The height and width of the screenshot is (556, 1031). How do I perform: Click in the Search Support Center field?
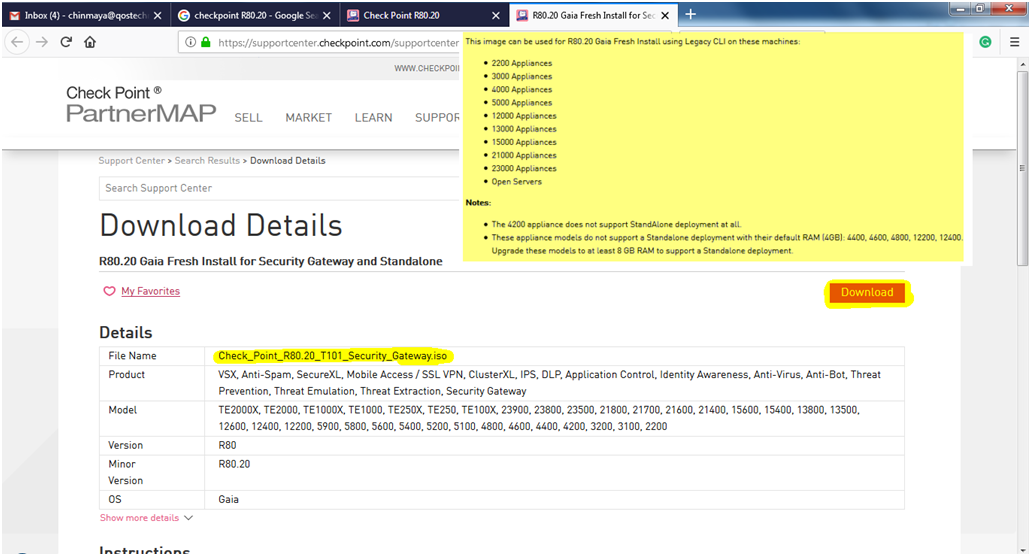coord(279,188)
